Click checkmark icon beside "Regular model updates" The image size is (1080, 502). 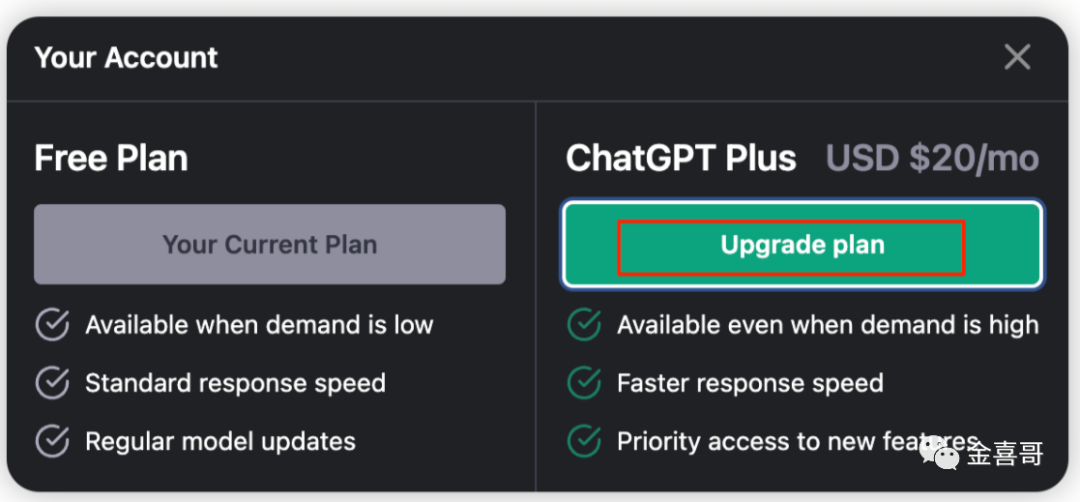[52, 441]
